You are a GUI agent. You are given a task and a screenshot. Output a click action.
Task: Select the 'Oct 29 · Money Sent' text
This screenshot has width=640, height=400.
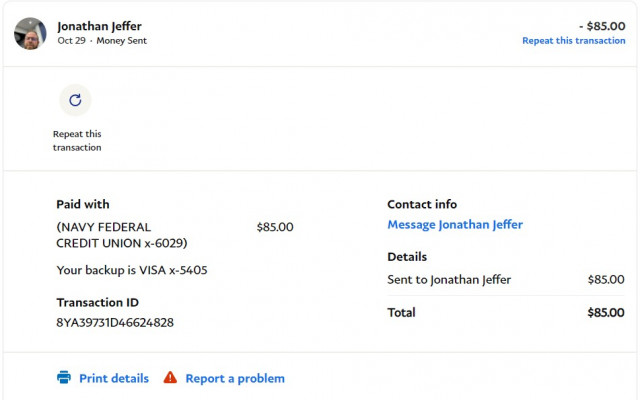[x=102, y=41]
